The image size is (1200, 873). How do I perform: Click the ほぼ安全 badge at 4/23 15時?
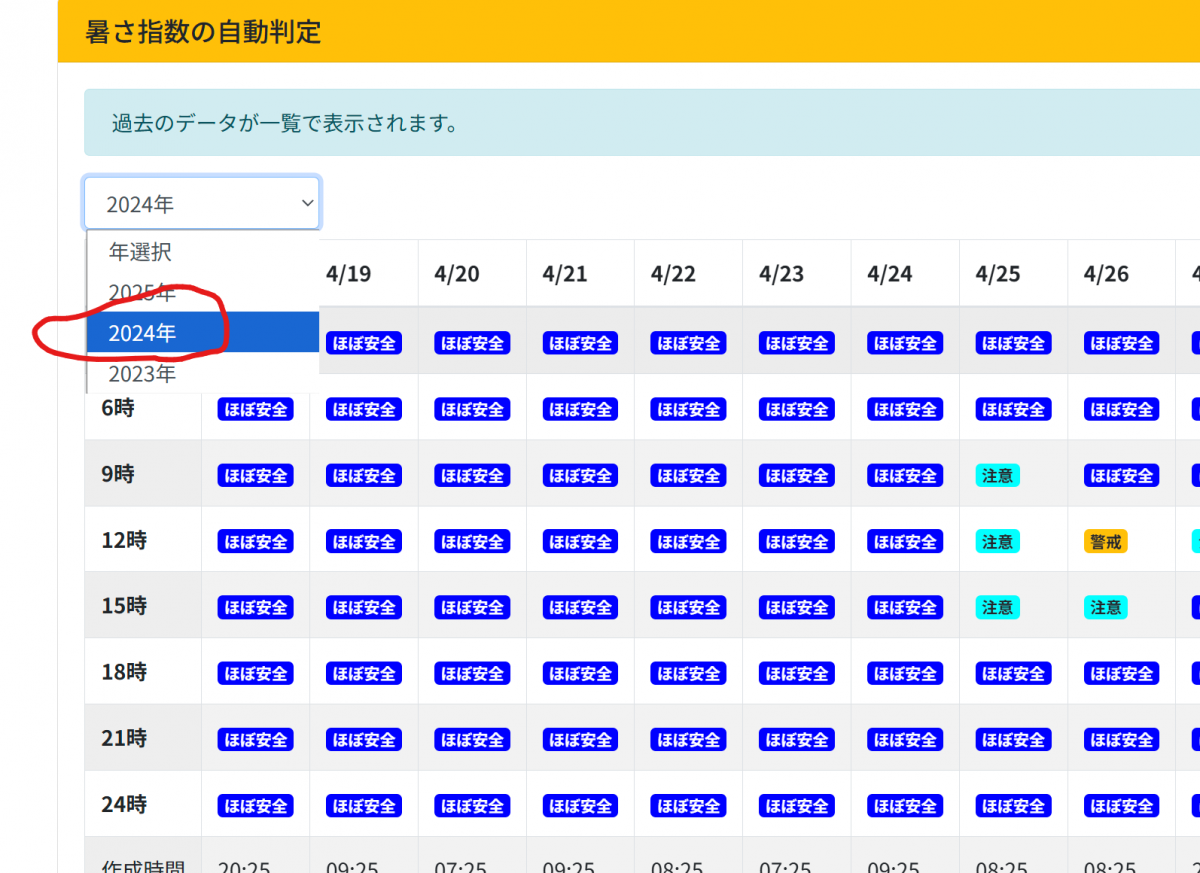(796, 607)
